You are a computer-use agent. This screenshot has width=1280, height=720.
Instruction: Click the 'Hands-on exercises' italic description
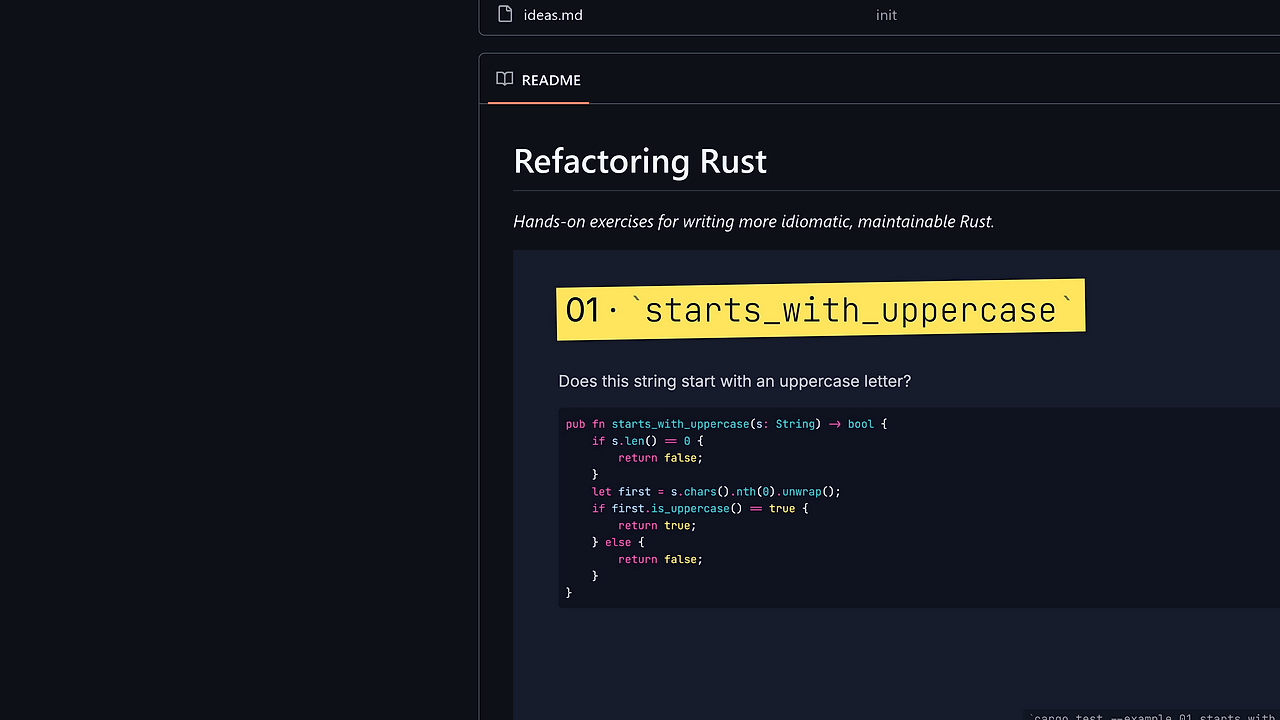tap(753, 222)
